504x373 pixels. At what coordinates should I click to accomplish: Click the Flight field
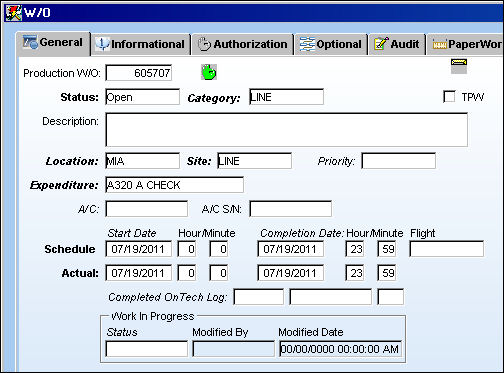pyautogui.click(x=447, y=249)
